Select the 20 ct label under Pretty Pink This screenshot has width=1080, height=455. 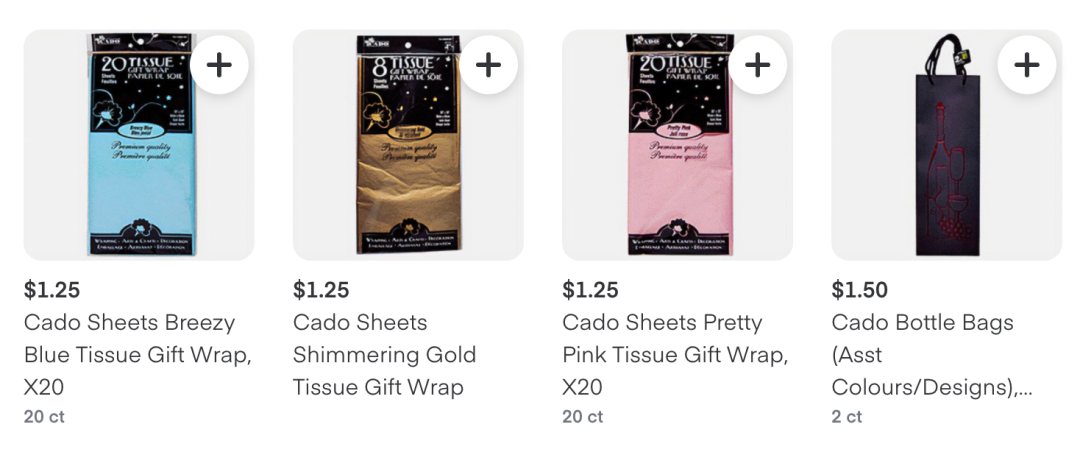point(583,416)
